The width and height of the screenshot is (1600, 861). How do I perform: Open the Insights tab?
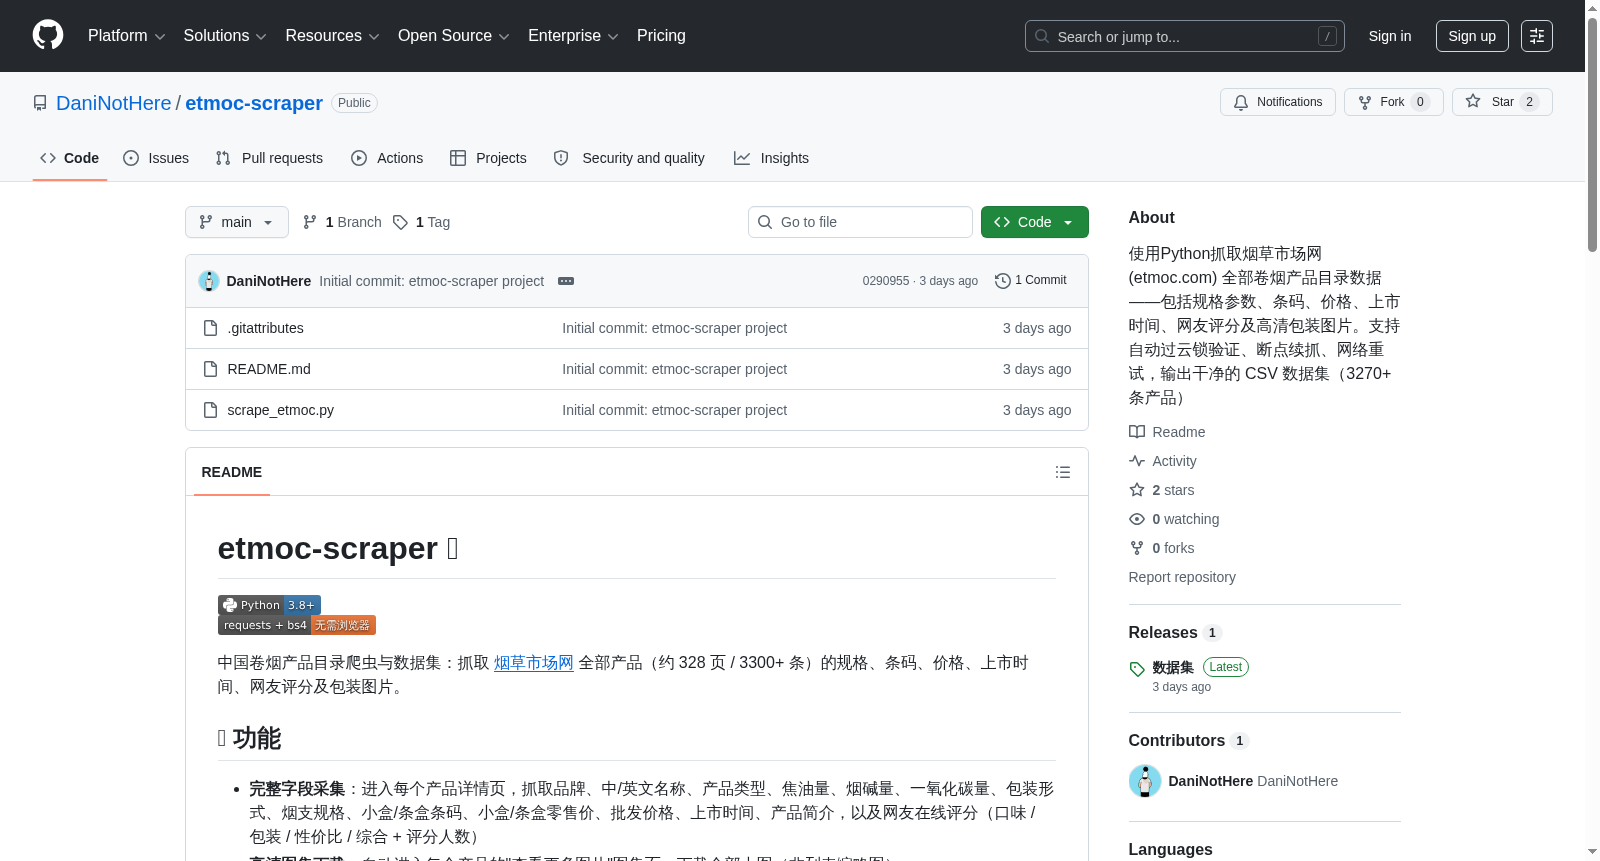coord(771,158)
